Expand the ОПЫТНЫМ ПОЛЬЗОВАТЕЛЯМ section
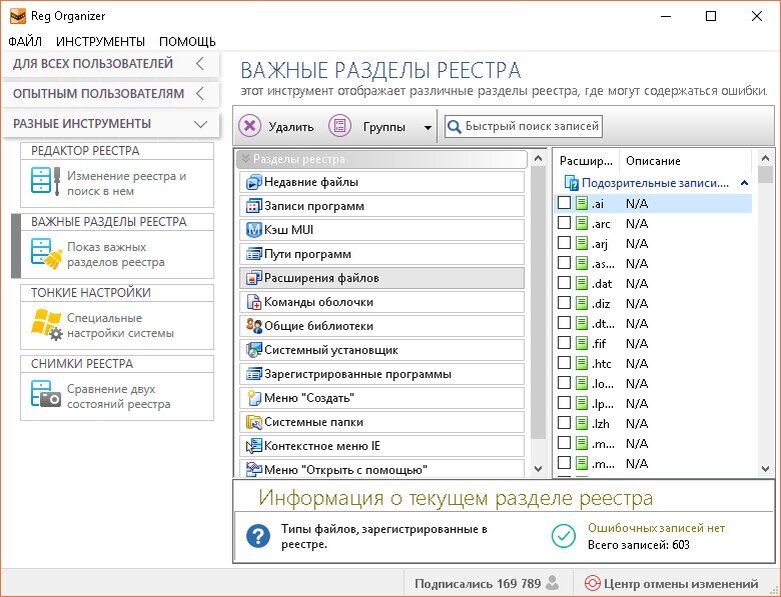Viewport: 781px width, 597px height. (x=111, y=94)
